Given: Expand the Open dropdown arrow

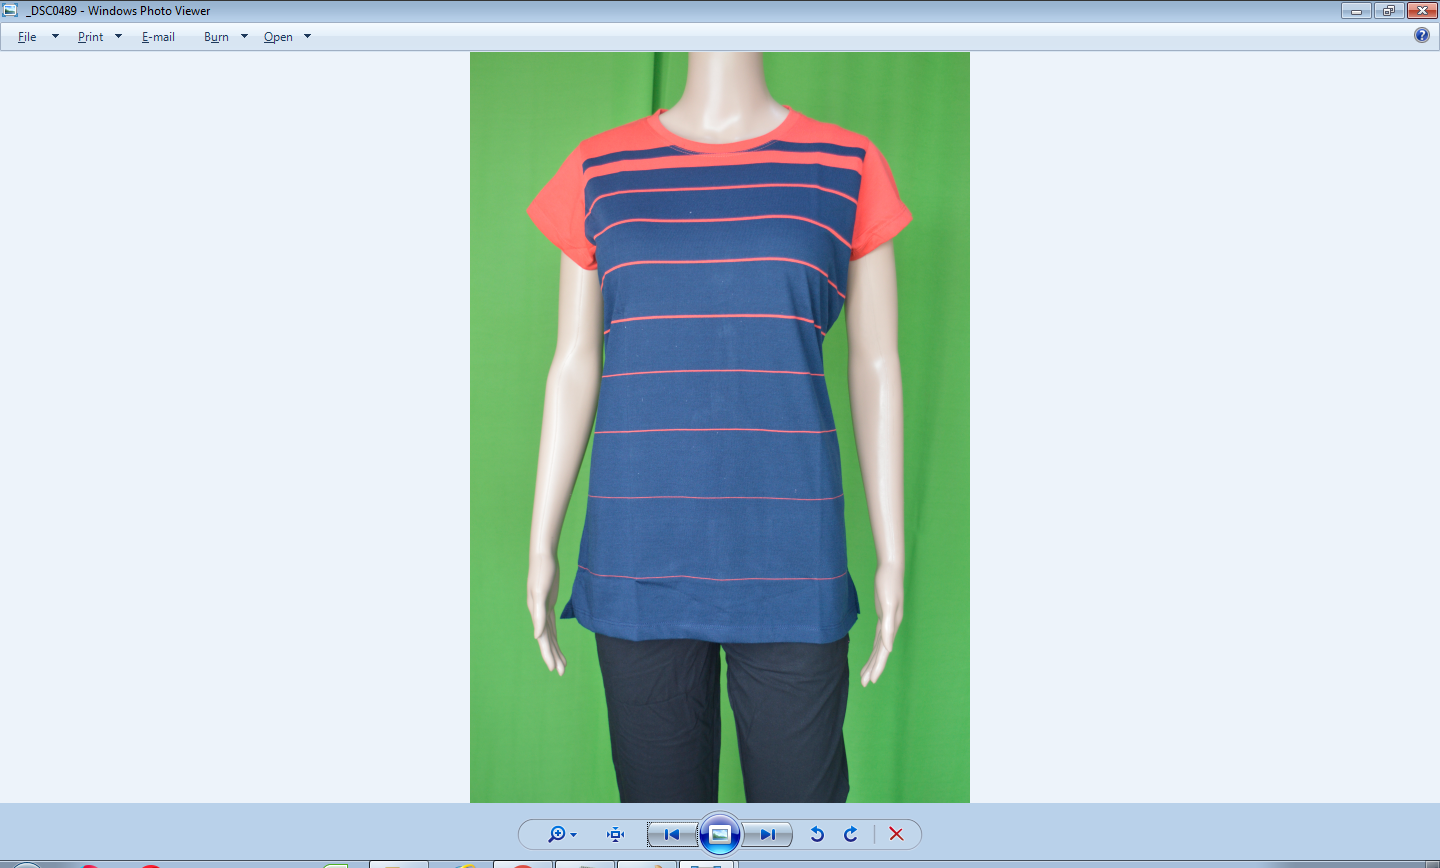Looking at the screenshot, I should [307, 37].
